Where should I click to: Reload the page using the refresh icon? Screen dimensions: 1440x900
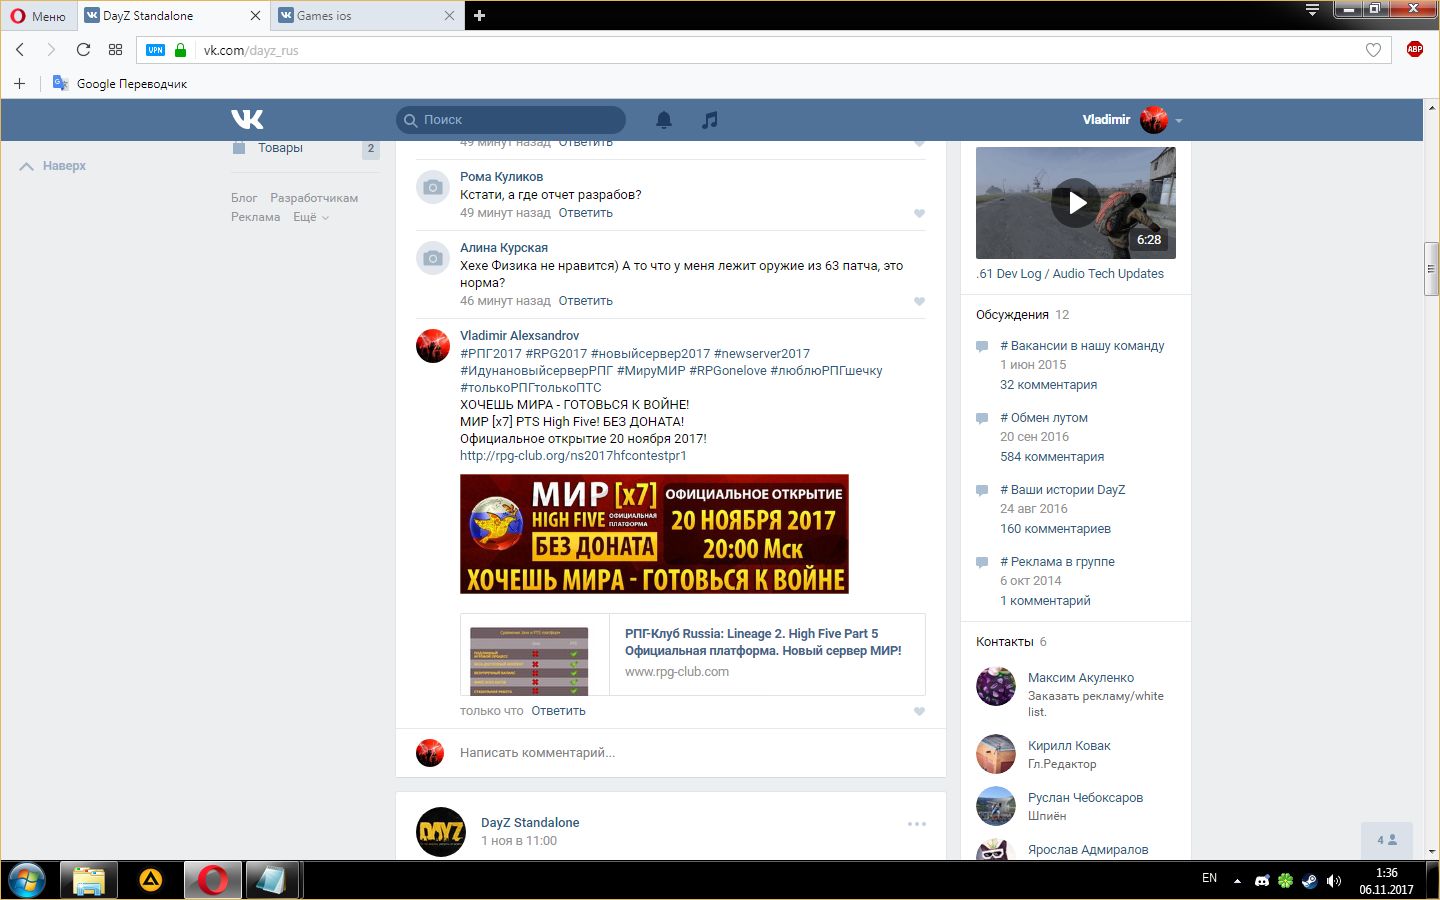83,50
